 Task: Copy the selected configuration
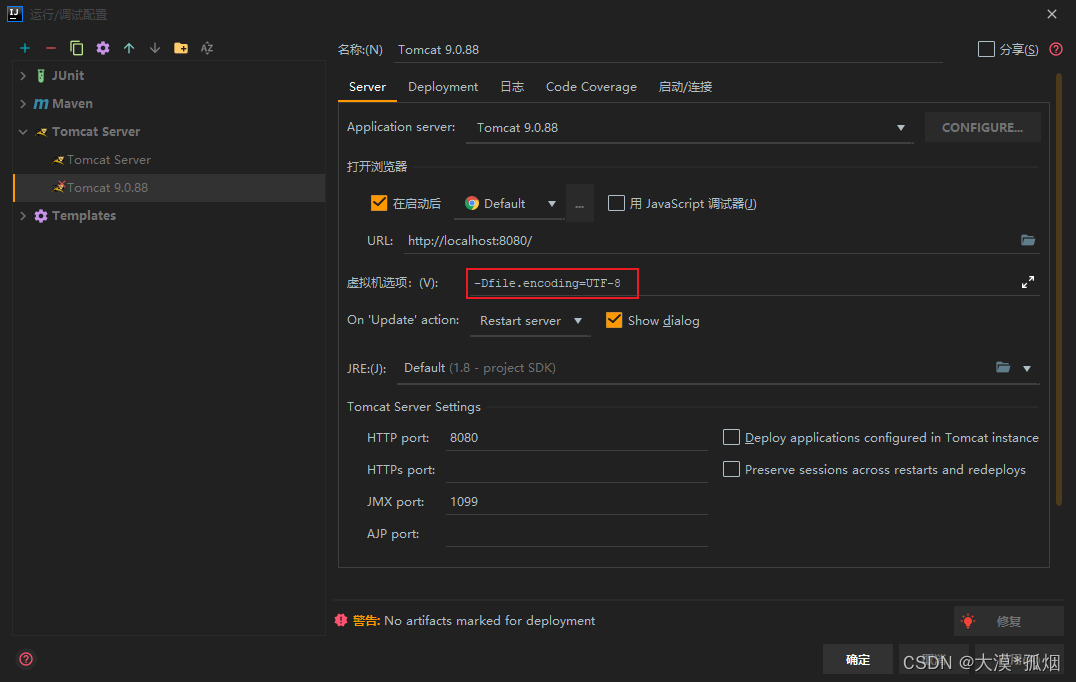click(x=76, y=48)
